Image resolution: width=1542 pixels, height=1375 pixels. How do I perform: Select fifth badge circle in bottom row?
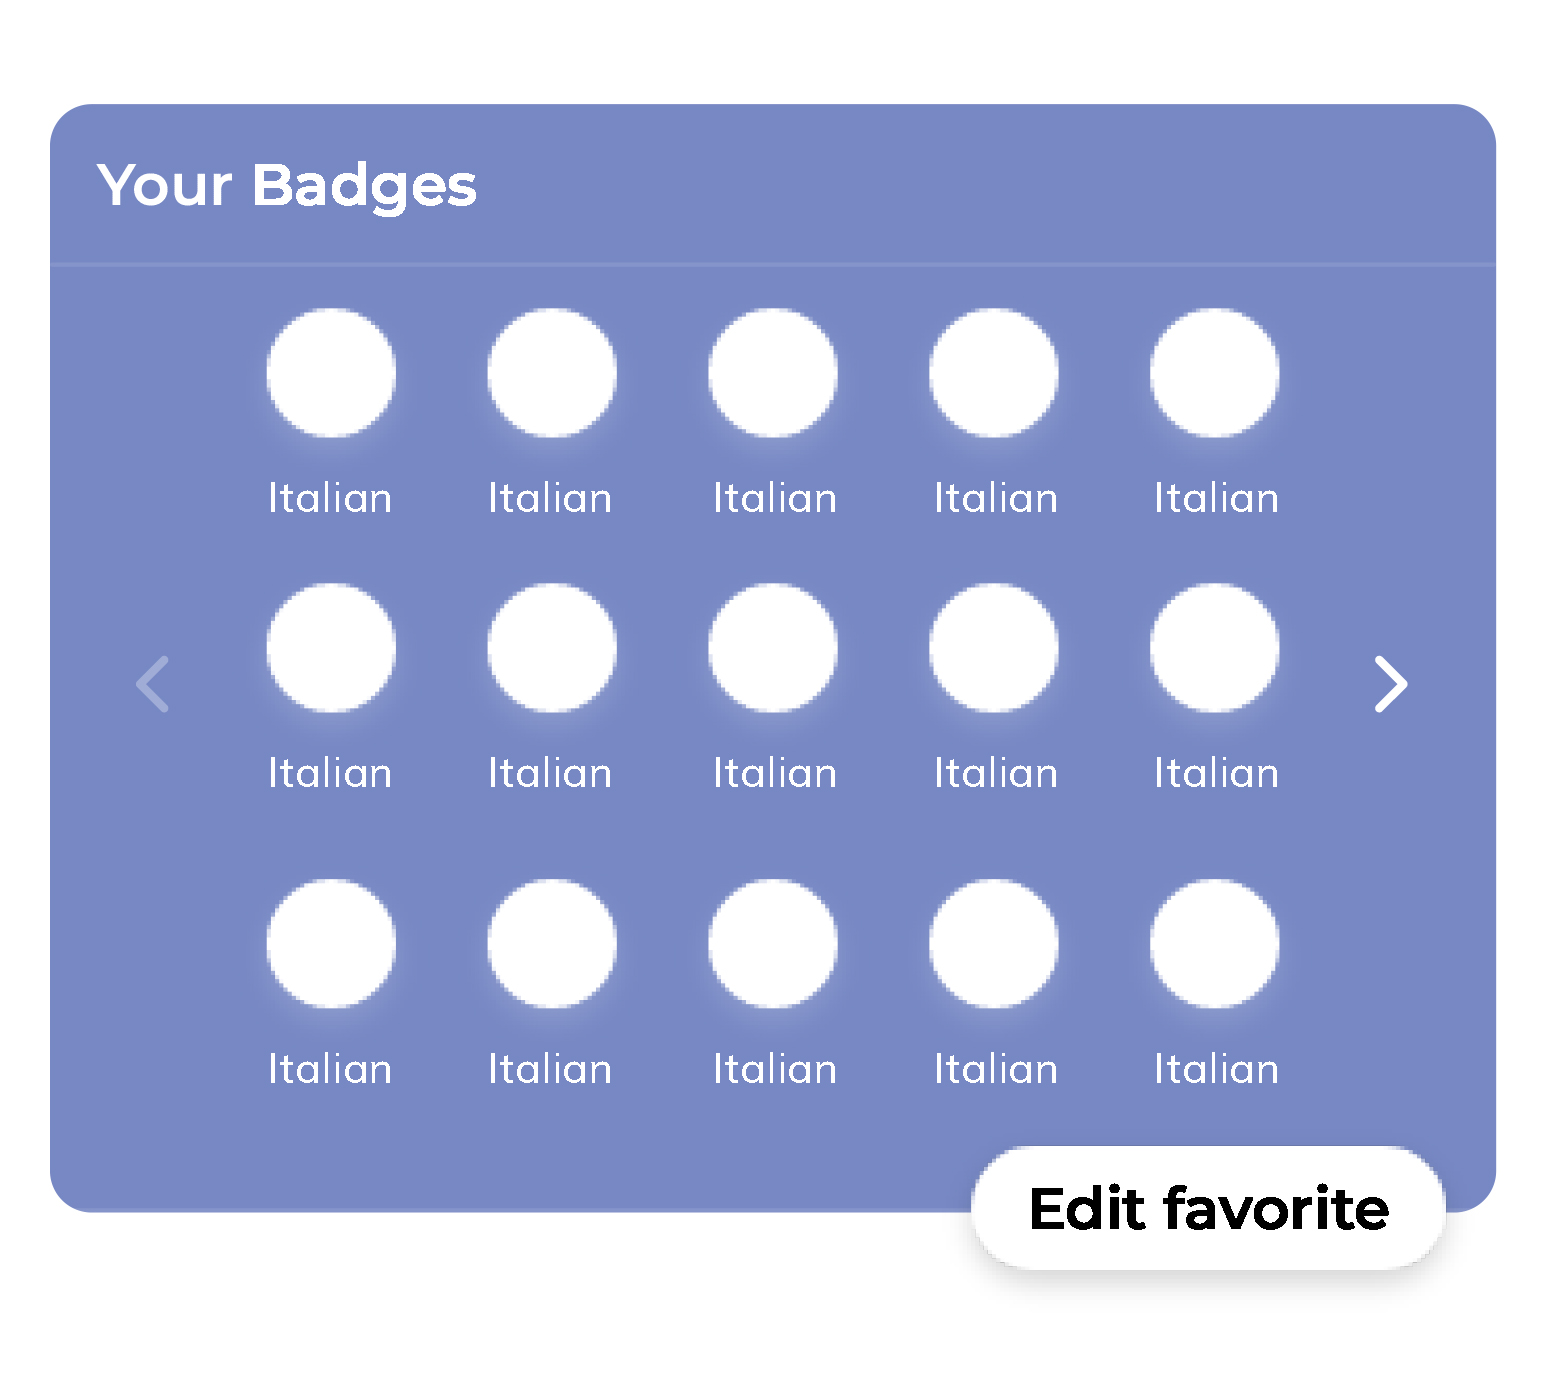pos(1214,943)
